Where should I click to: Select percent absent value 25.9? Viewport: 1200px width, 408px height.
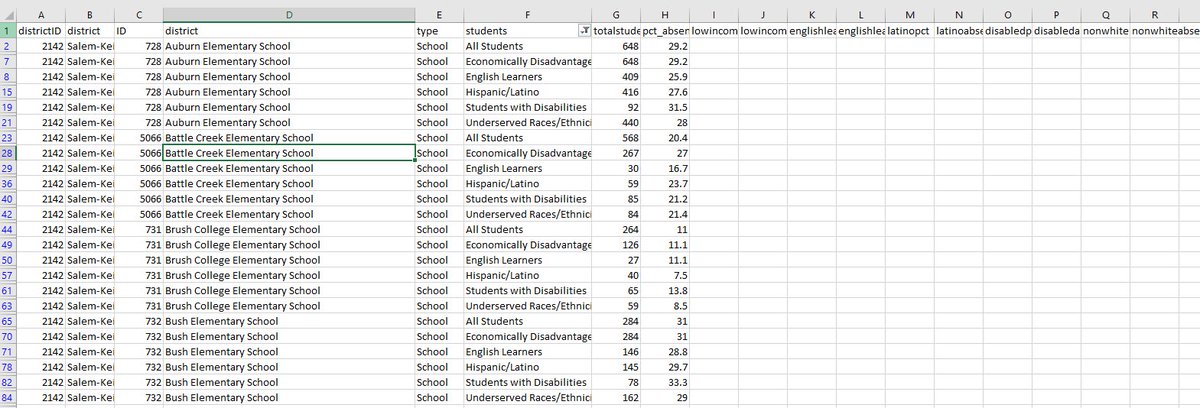pos(665,77)
